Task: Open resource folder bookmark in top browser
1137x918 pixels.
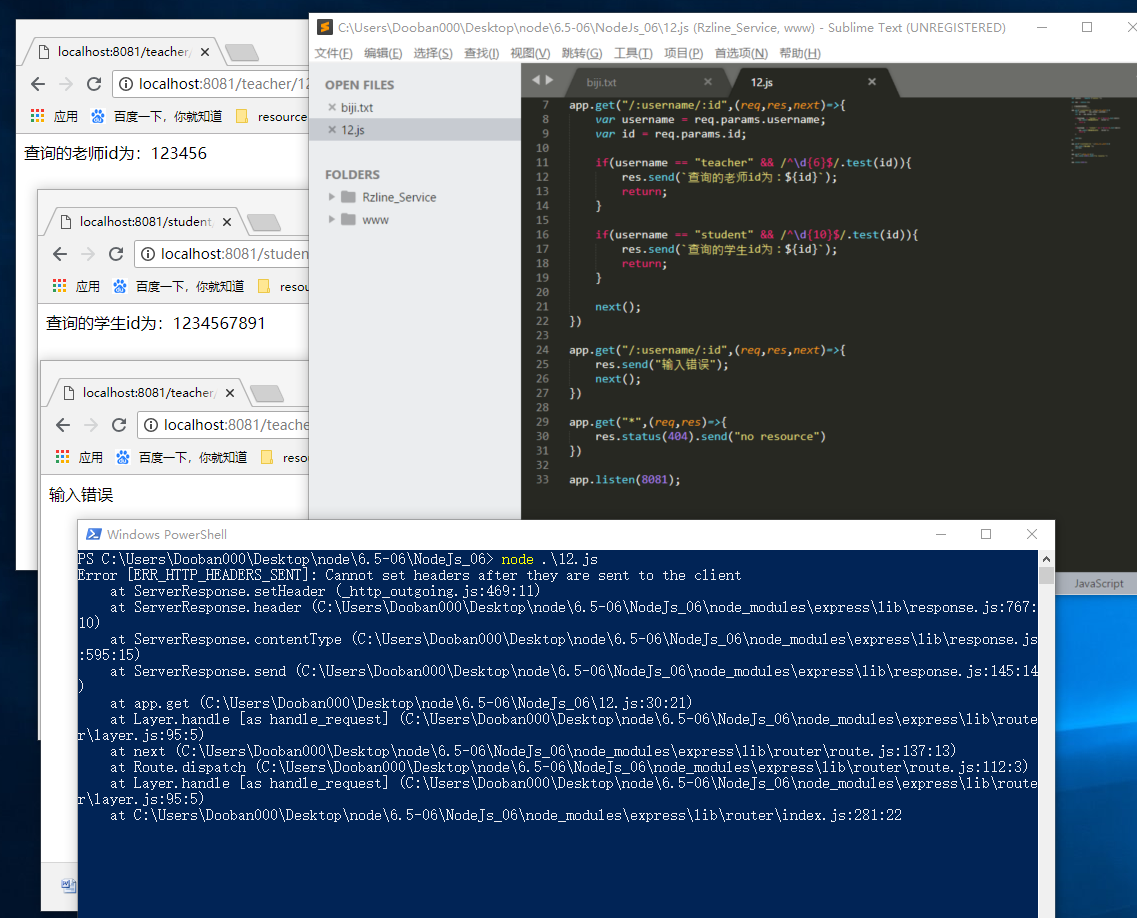Action: pos(272,116)
